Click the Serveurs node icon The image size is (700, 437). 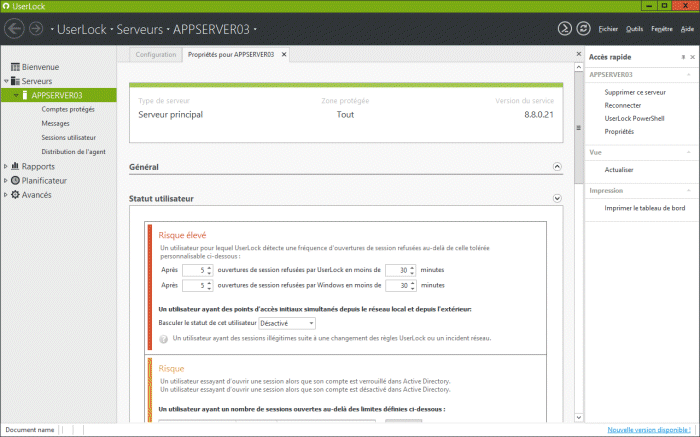coord(15,81)
